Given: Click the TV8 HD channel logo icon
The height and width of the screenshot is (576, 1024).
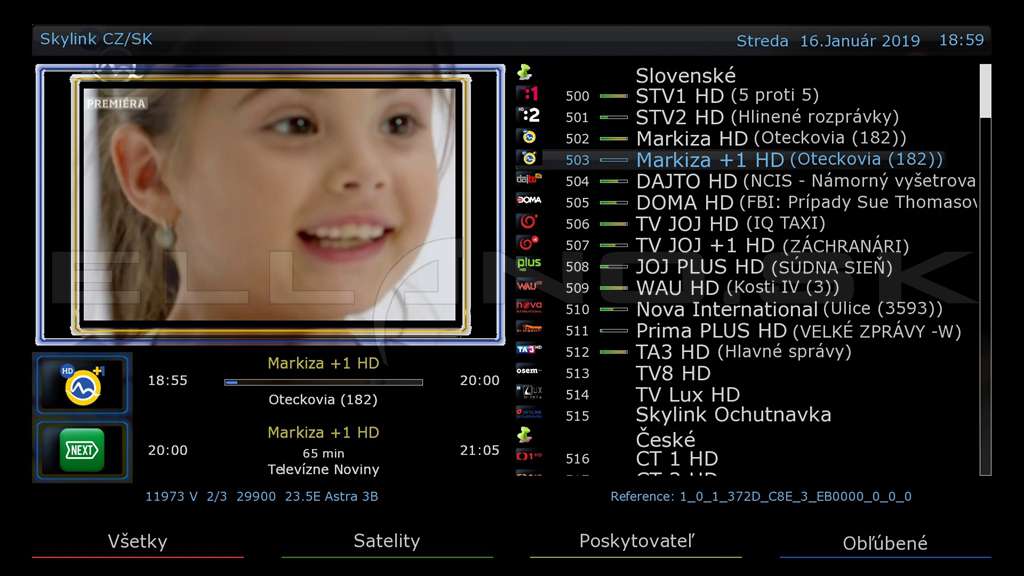Looking at the screenshot, I should 528,370.
